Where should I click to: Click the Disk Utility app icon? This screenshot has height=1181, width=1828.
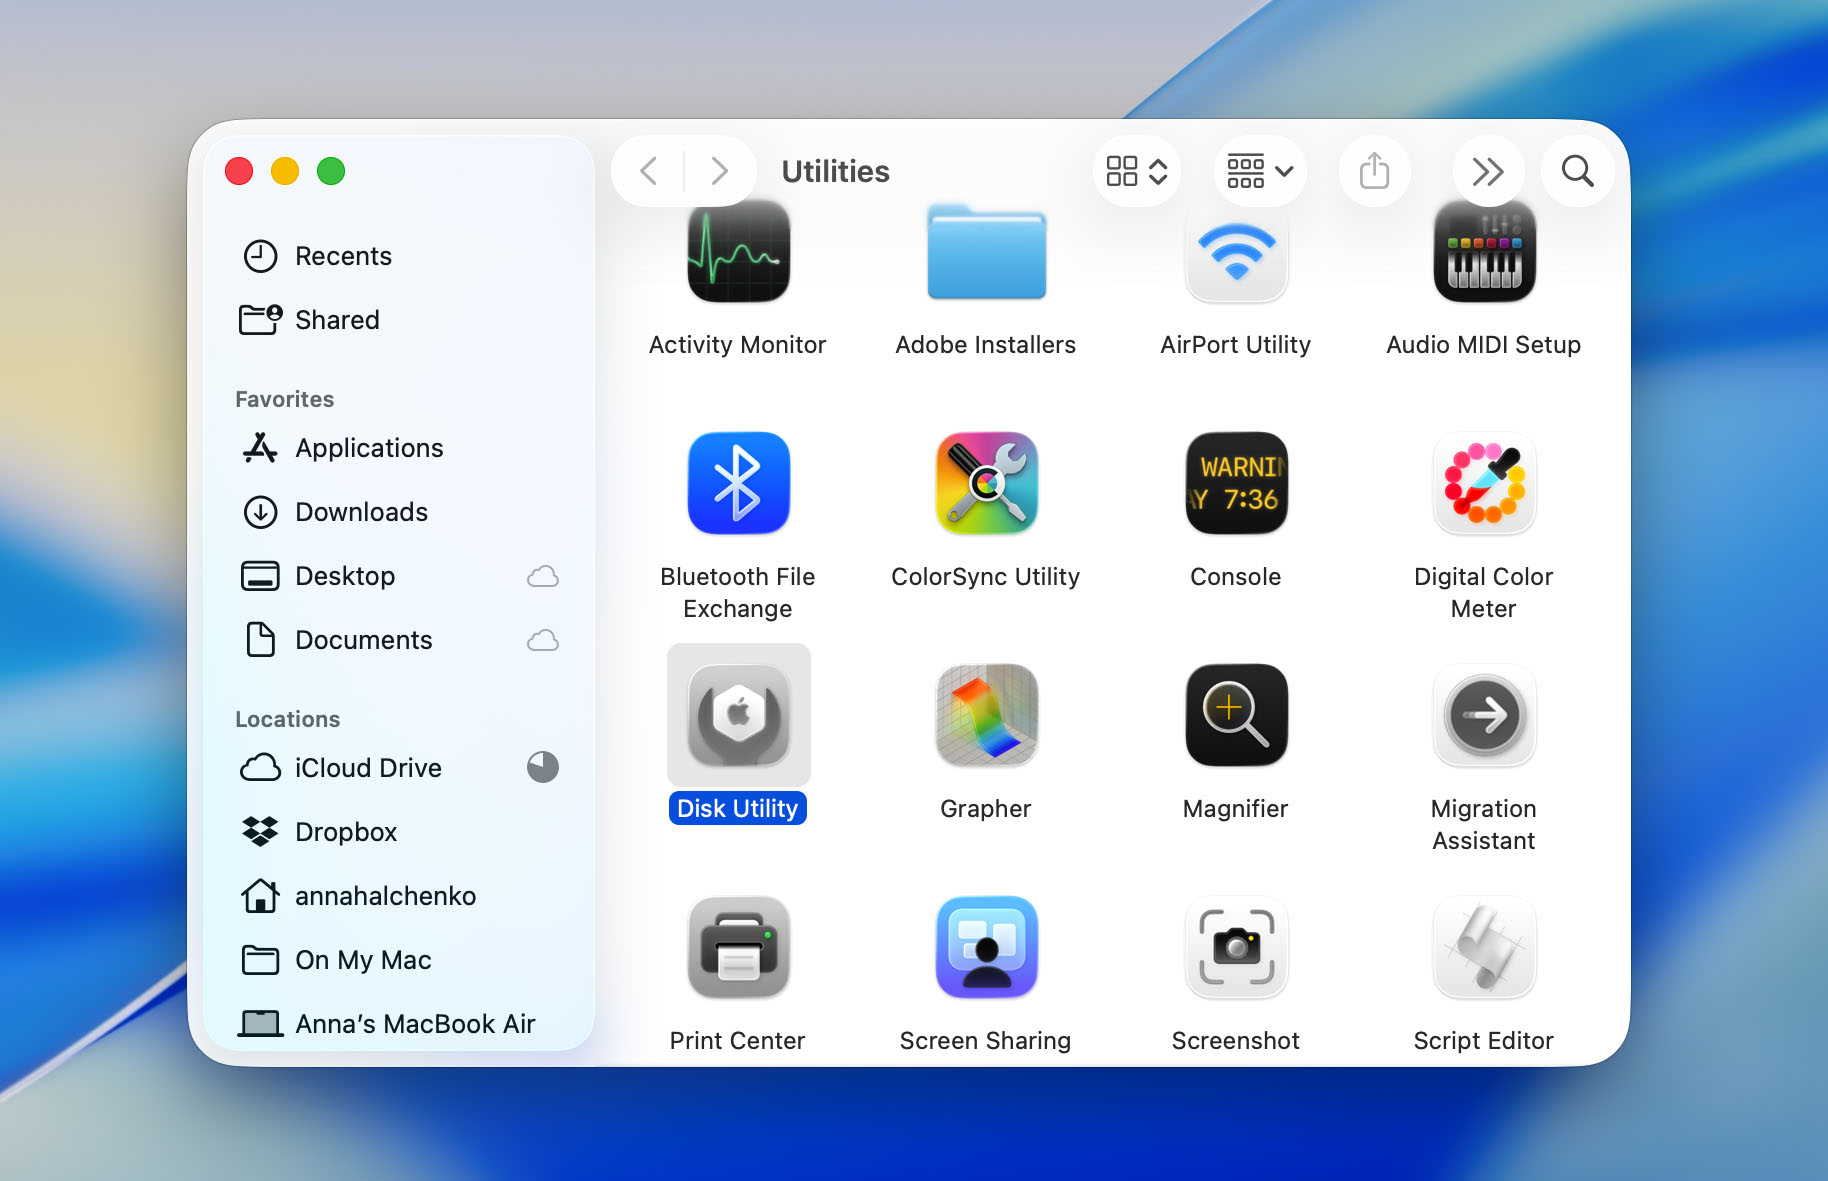(x=738, y=715)
